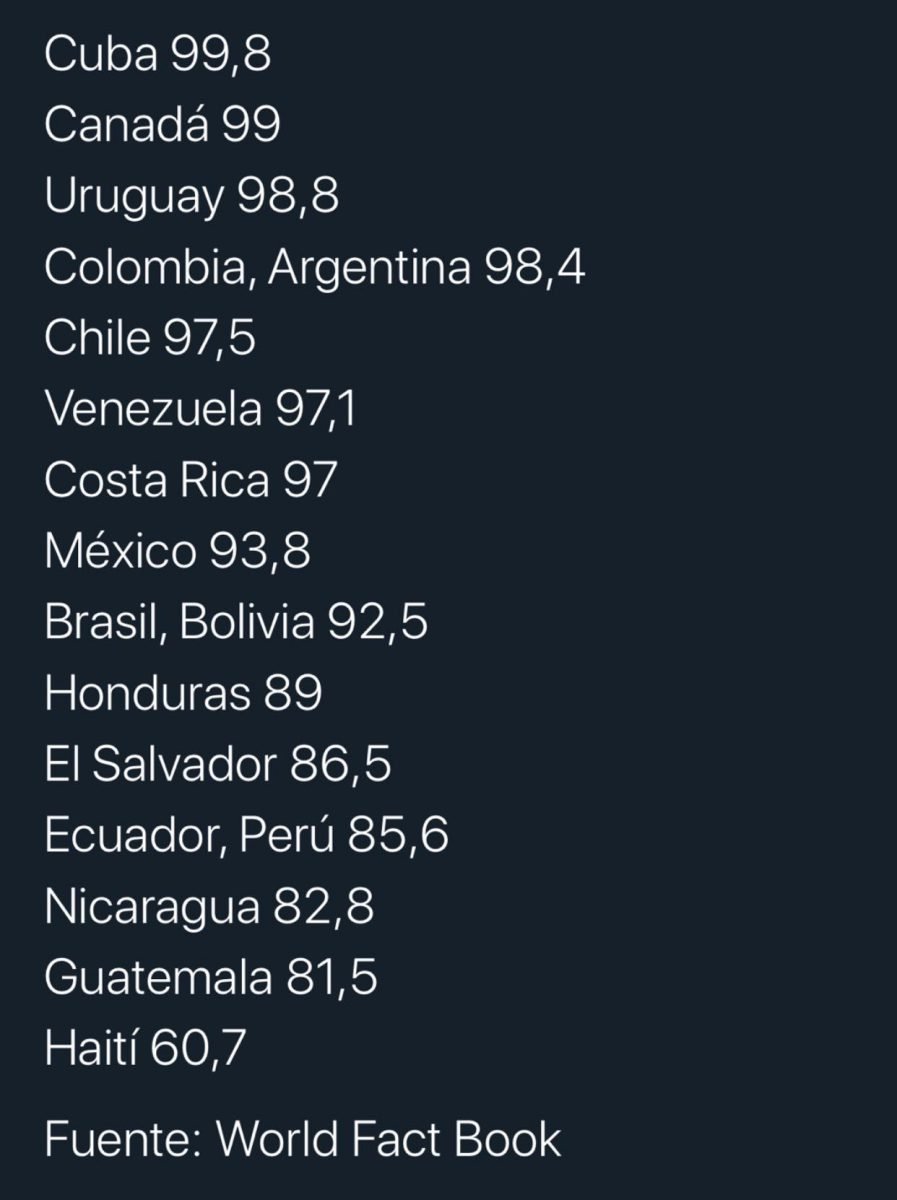This screenshot has width=897, height=1200.
Task: Select the word Argentina
Action: [x=369, y=268]
